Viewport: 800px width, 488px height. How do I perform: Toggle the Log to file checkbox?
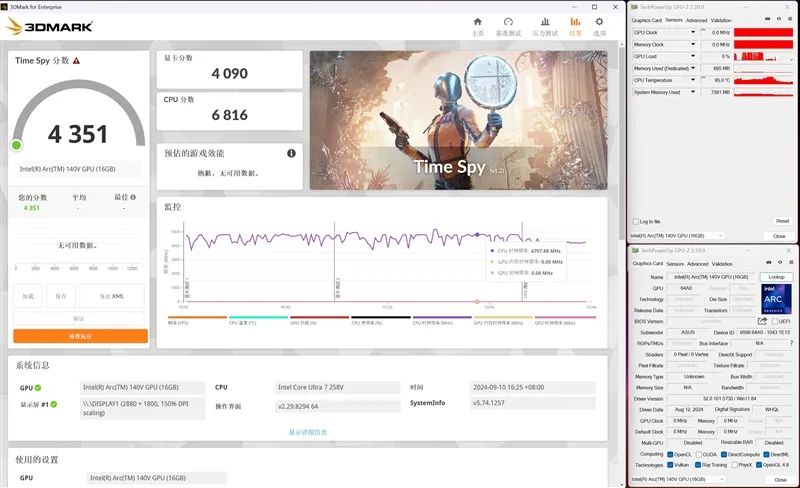pyautogui.click(x=636, y=222)
